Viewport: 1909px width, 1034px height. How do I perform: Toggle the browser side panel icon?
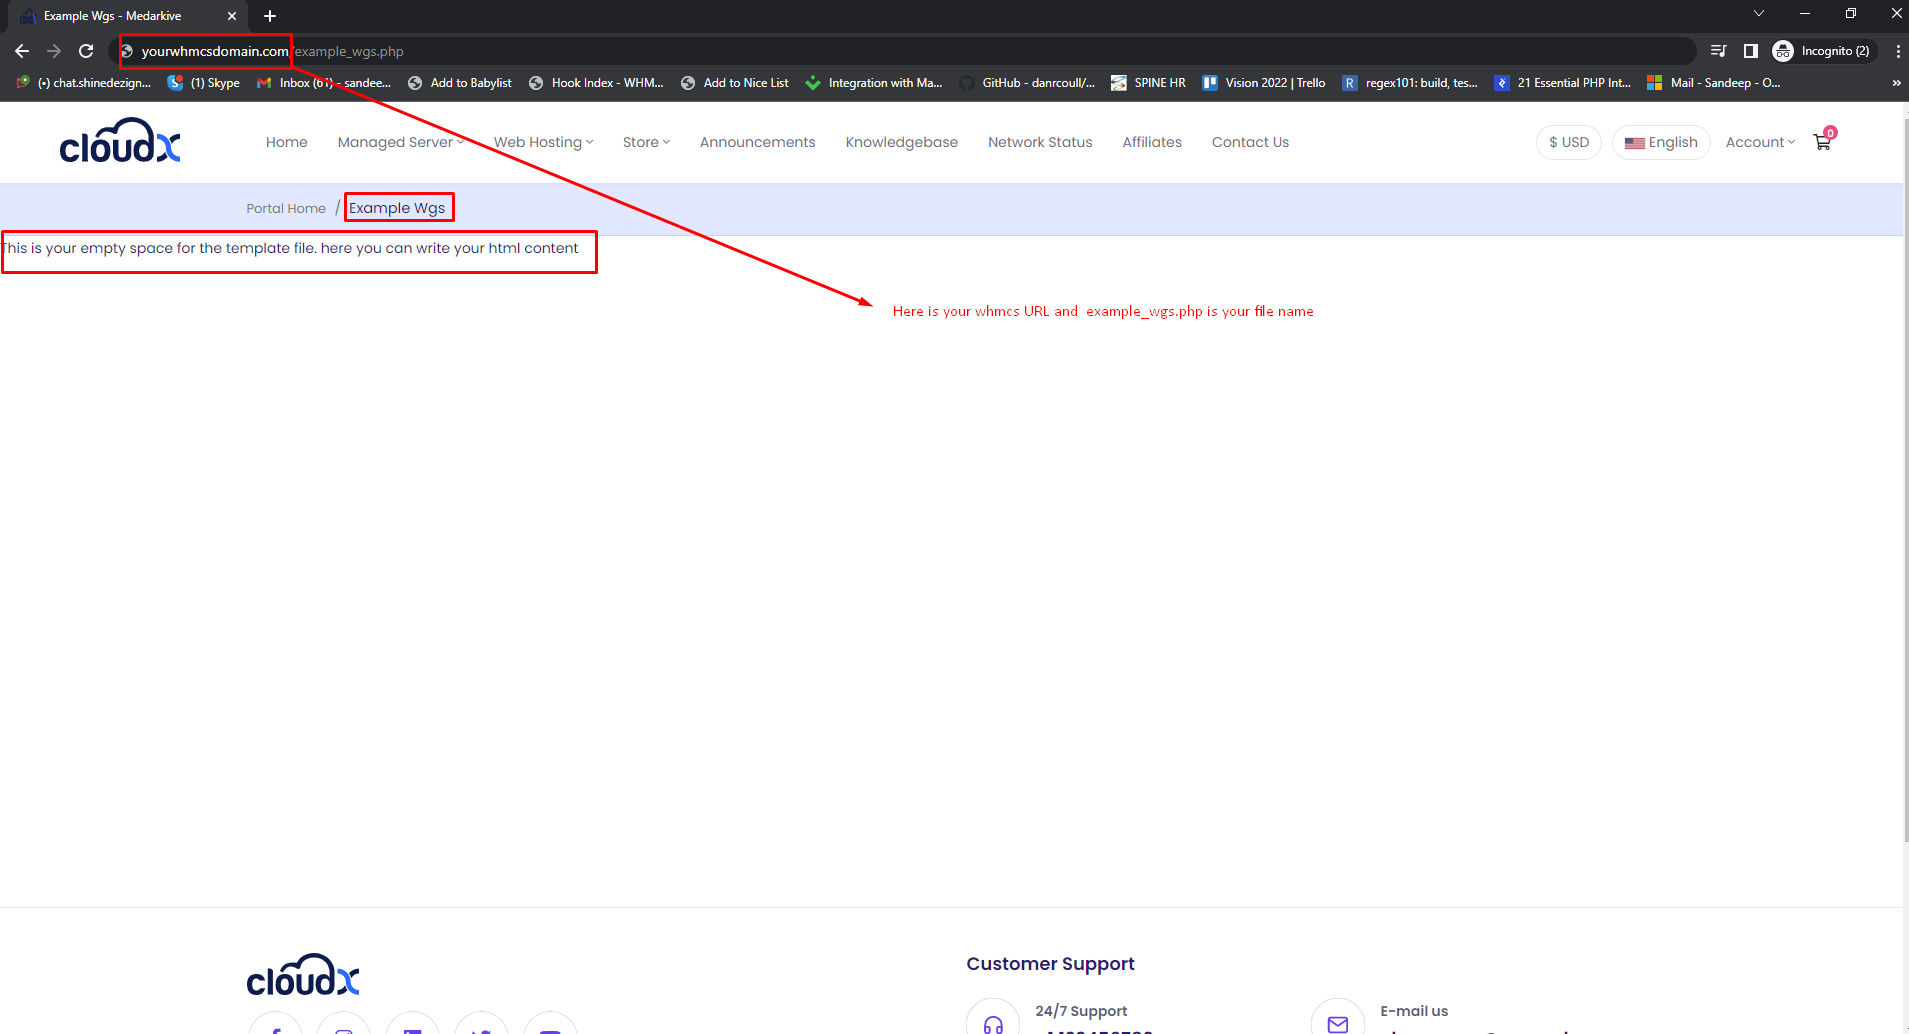click(1750, 51)
